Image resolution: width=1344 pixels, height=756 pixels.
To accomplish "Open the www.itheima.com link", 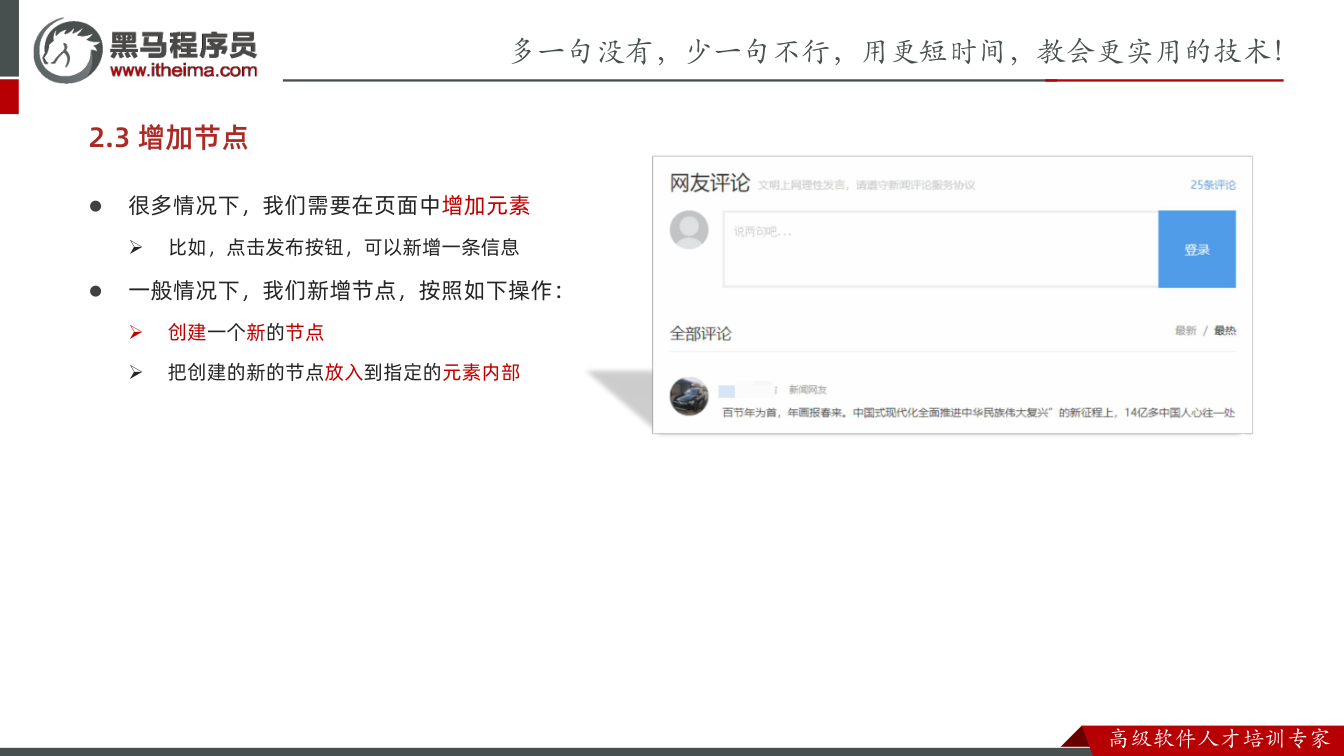I will [x=183, y=70].
